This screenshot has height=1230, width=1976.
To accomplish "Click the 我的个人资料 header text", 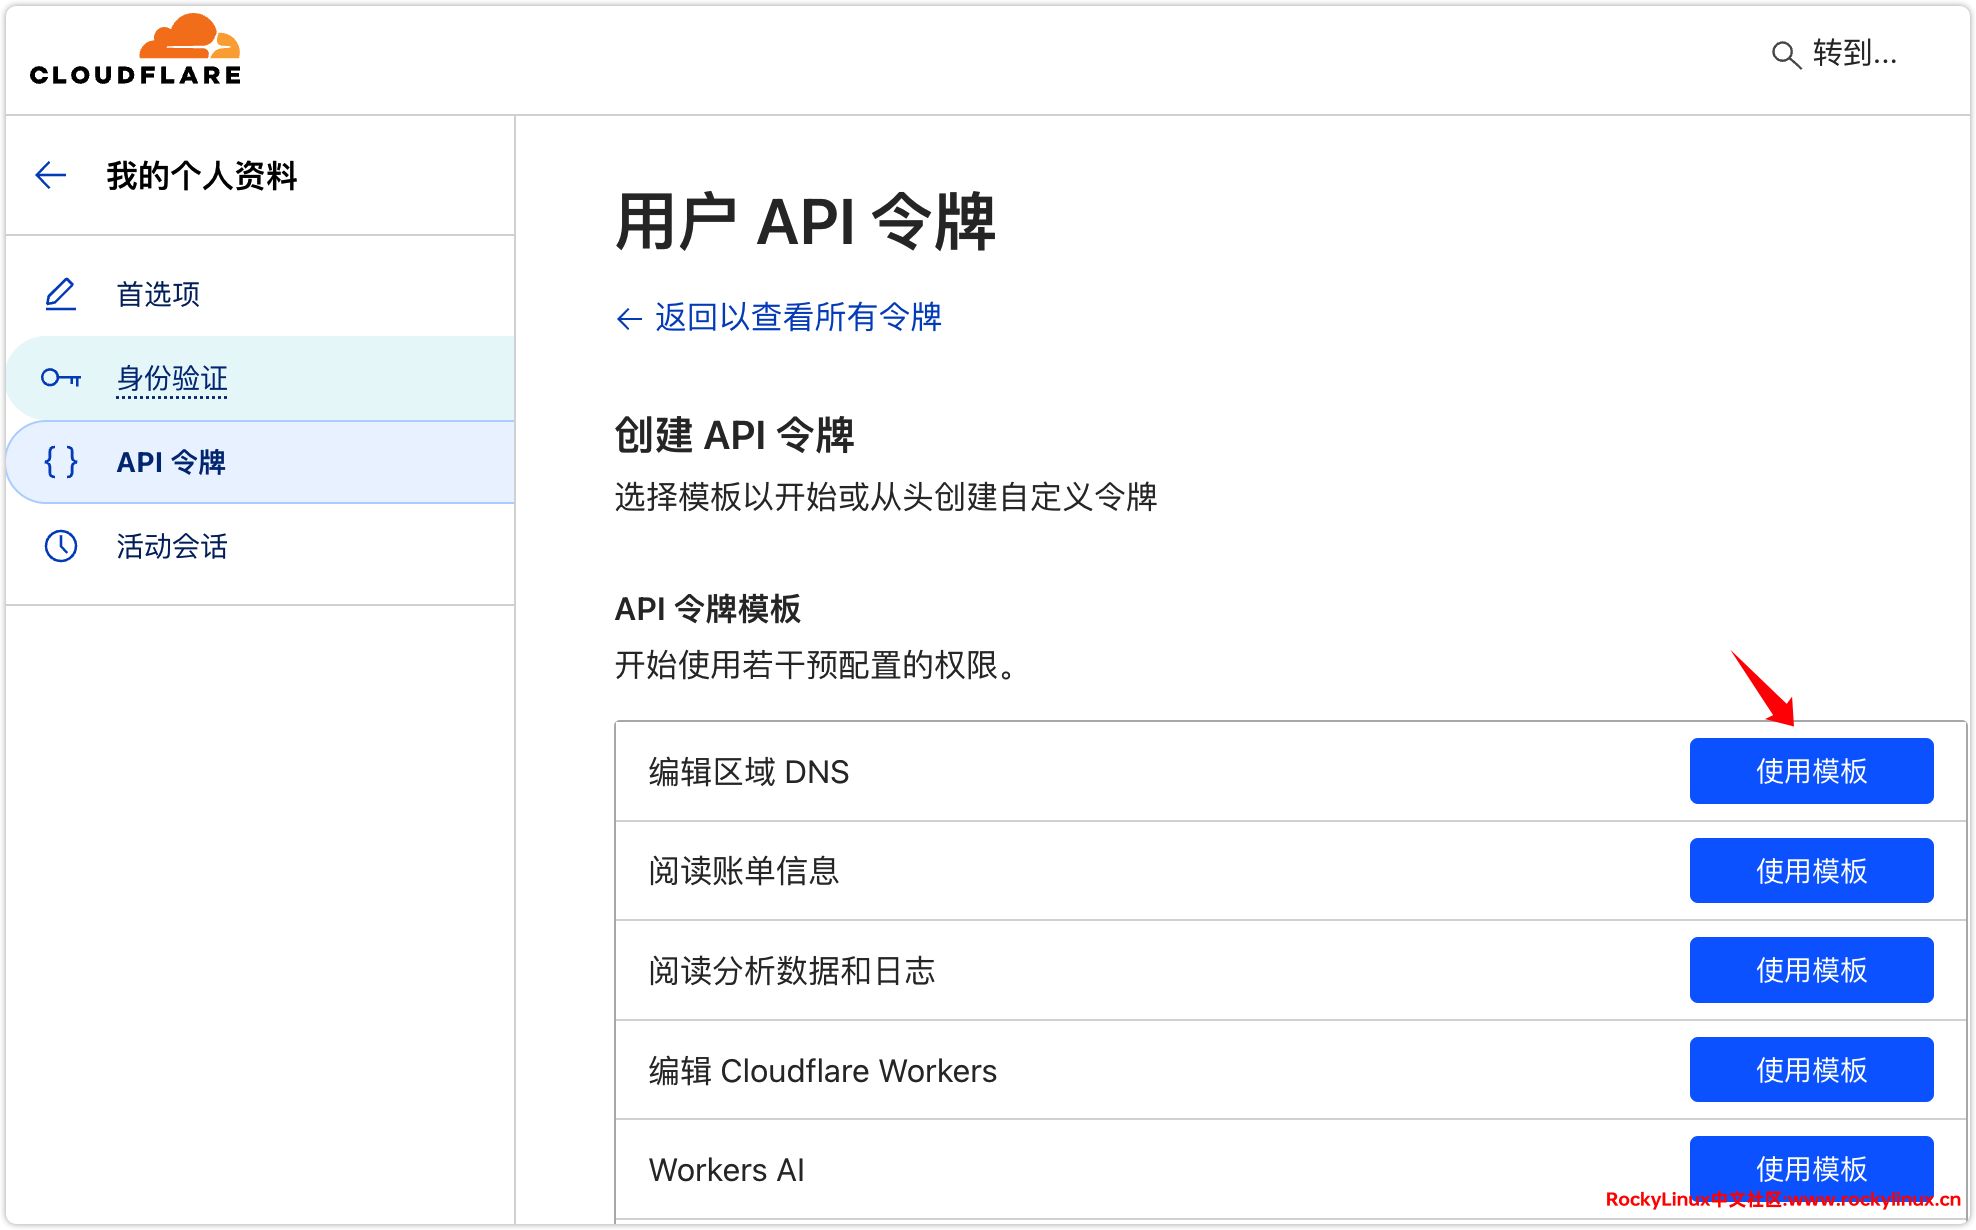I will (202, 176).
